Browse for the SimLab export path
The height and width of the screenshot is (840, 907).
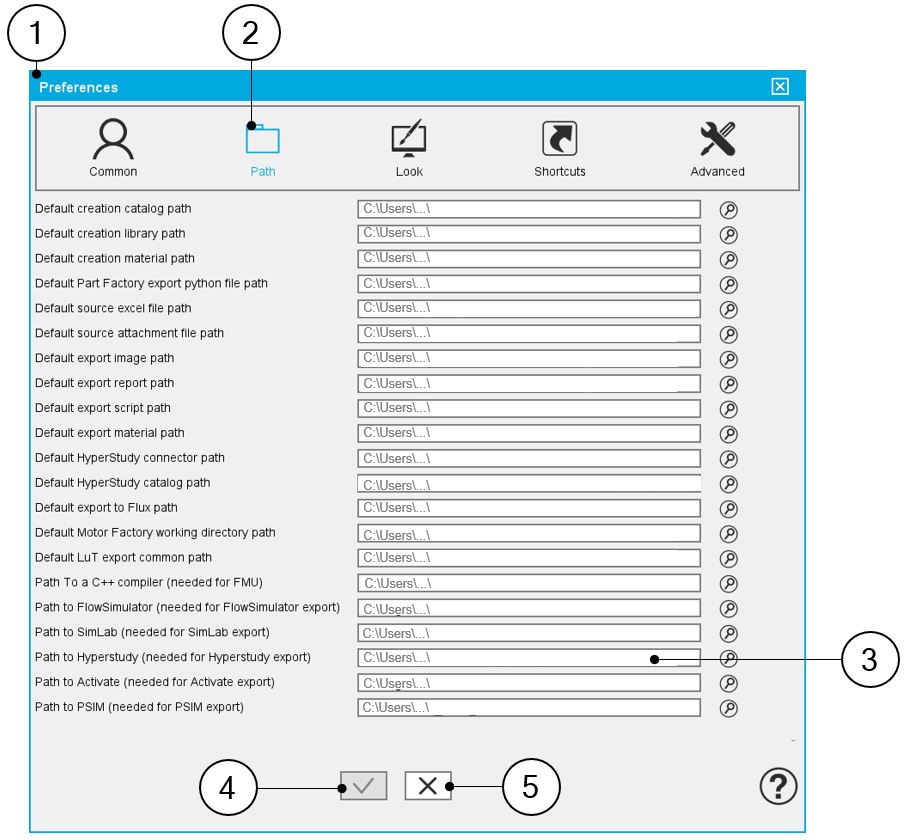pyautogui.click(x=728, y=633)
